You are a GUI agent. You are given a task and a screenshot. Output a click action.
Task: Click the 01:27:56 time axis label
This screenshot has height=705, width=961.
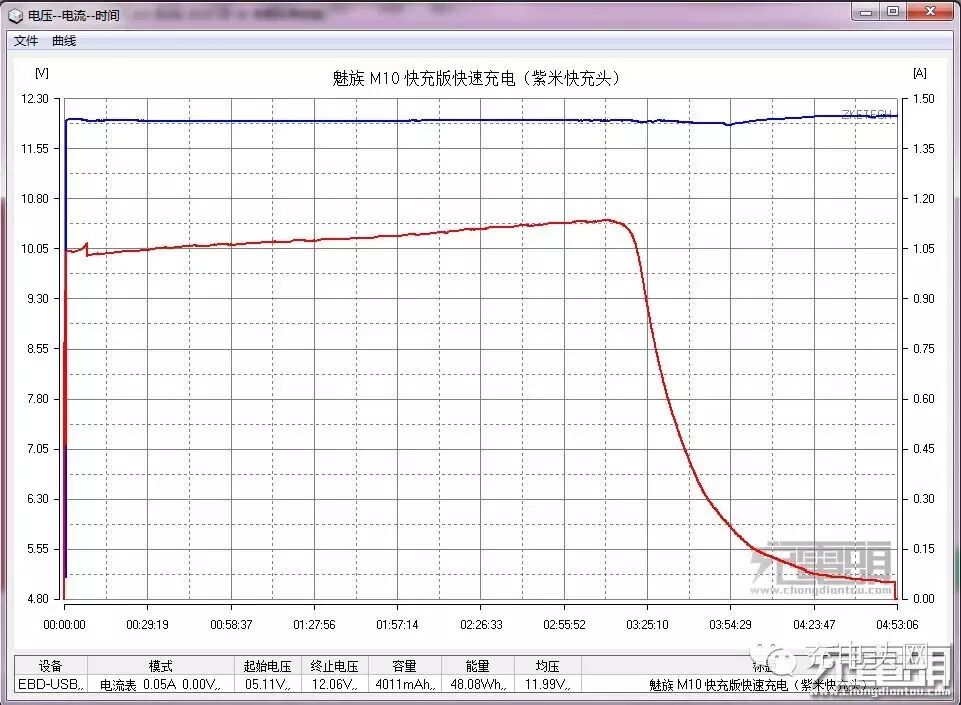click(x=314, y=625)
